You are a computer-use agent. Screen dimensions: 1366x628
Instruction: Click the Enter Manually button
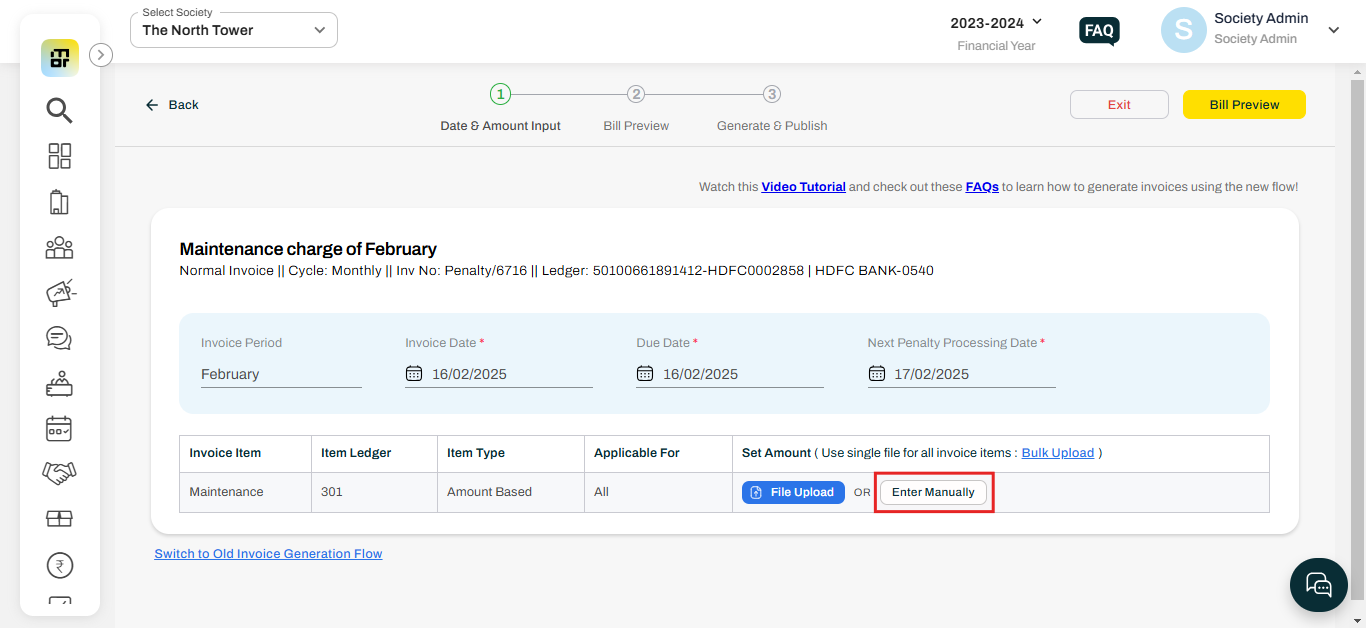(933, 492)
